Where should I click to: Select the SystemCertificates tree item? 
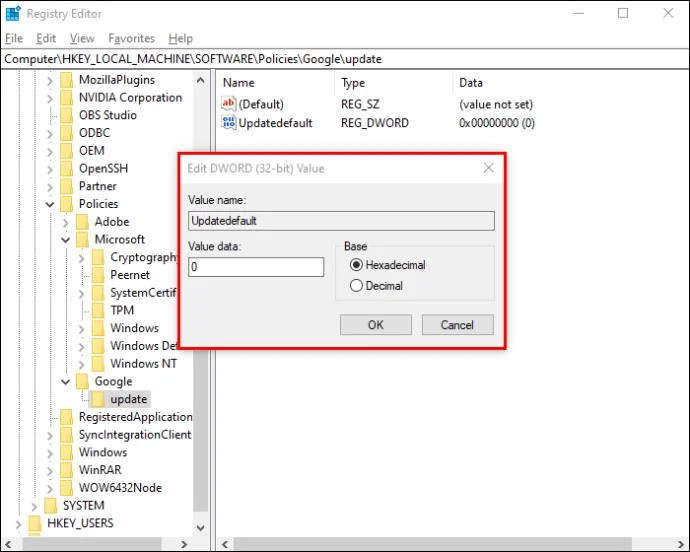click(143, 293)
